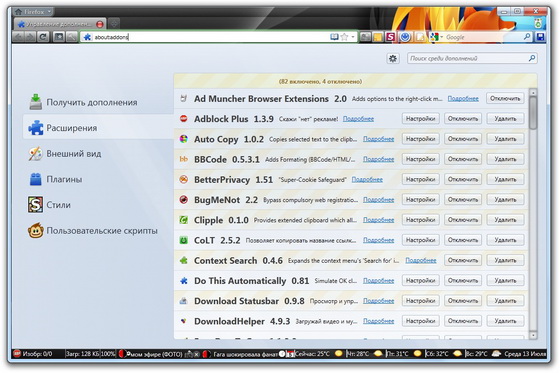Click Сейчас: 25°C weather status entry
The image size is (560, 373).
tap(312, 354)
